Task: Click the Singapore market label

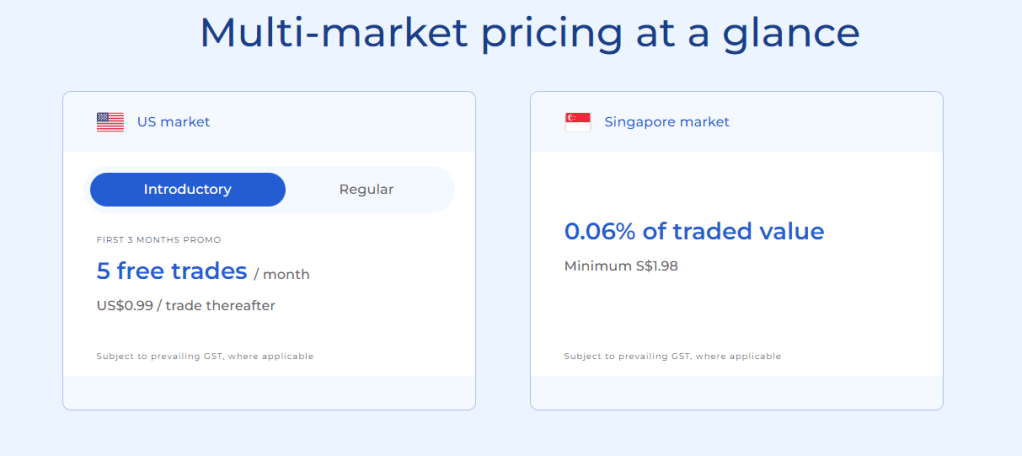Action: 667,122
